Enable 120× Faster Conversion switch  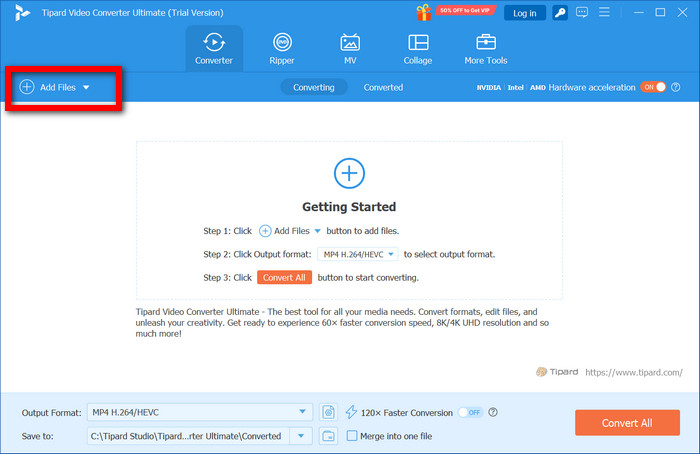click(x=469, y=412)
